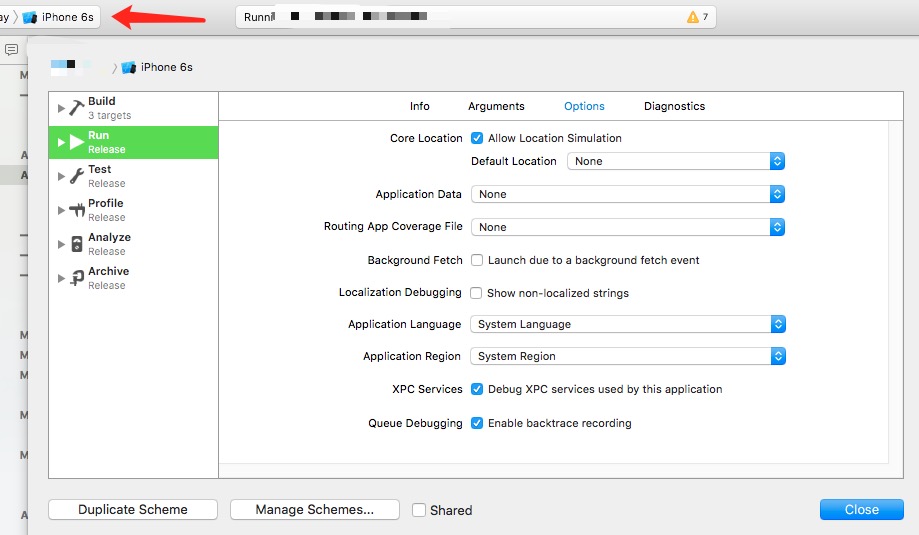
Task: Expand the Analyze disclosure triangle
Action: click(x=61, y=244)
